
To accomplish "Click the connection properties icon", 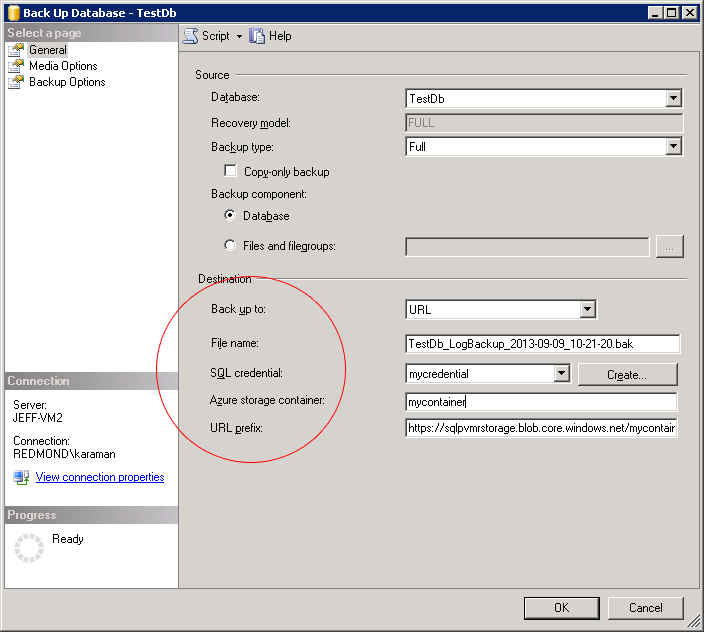I will pos(22,477).
